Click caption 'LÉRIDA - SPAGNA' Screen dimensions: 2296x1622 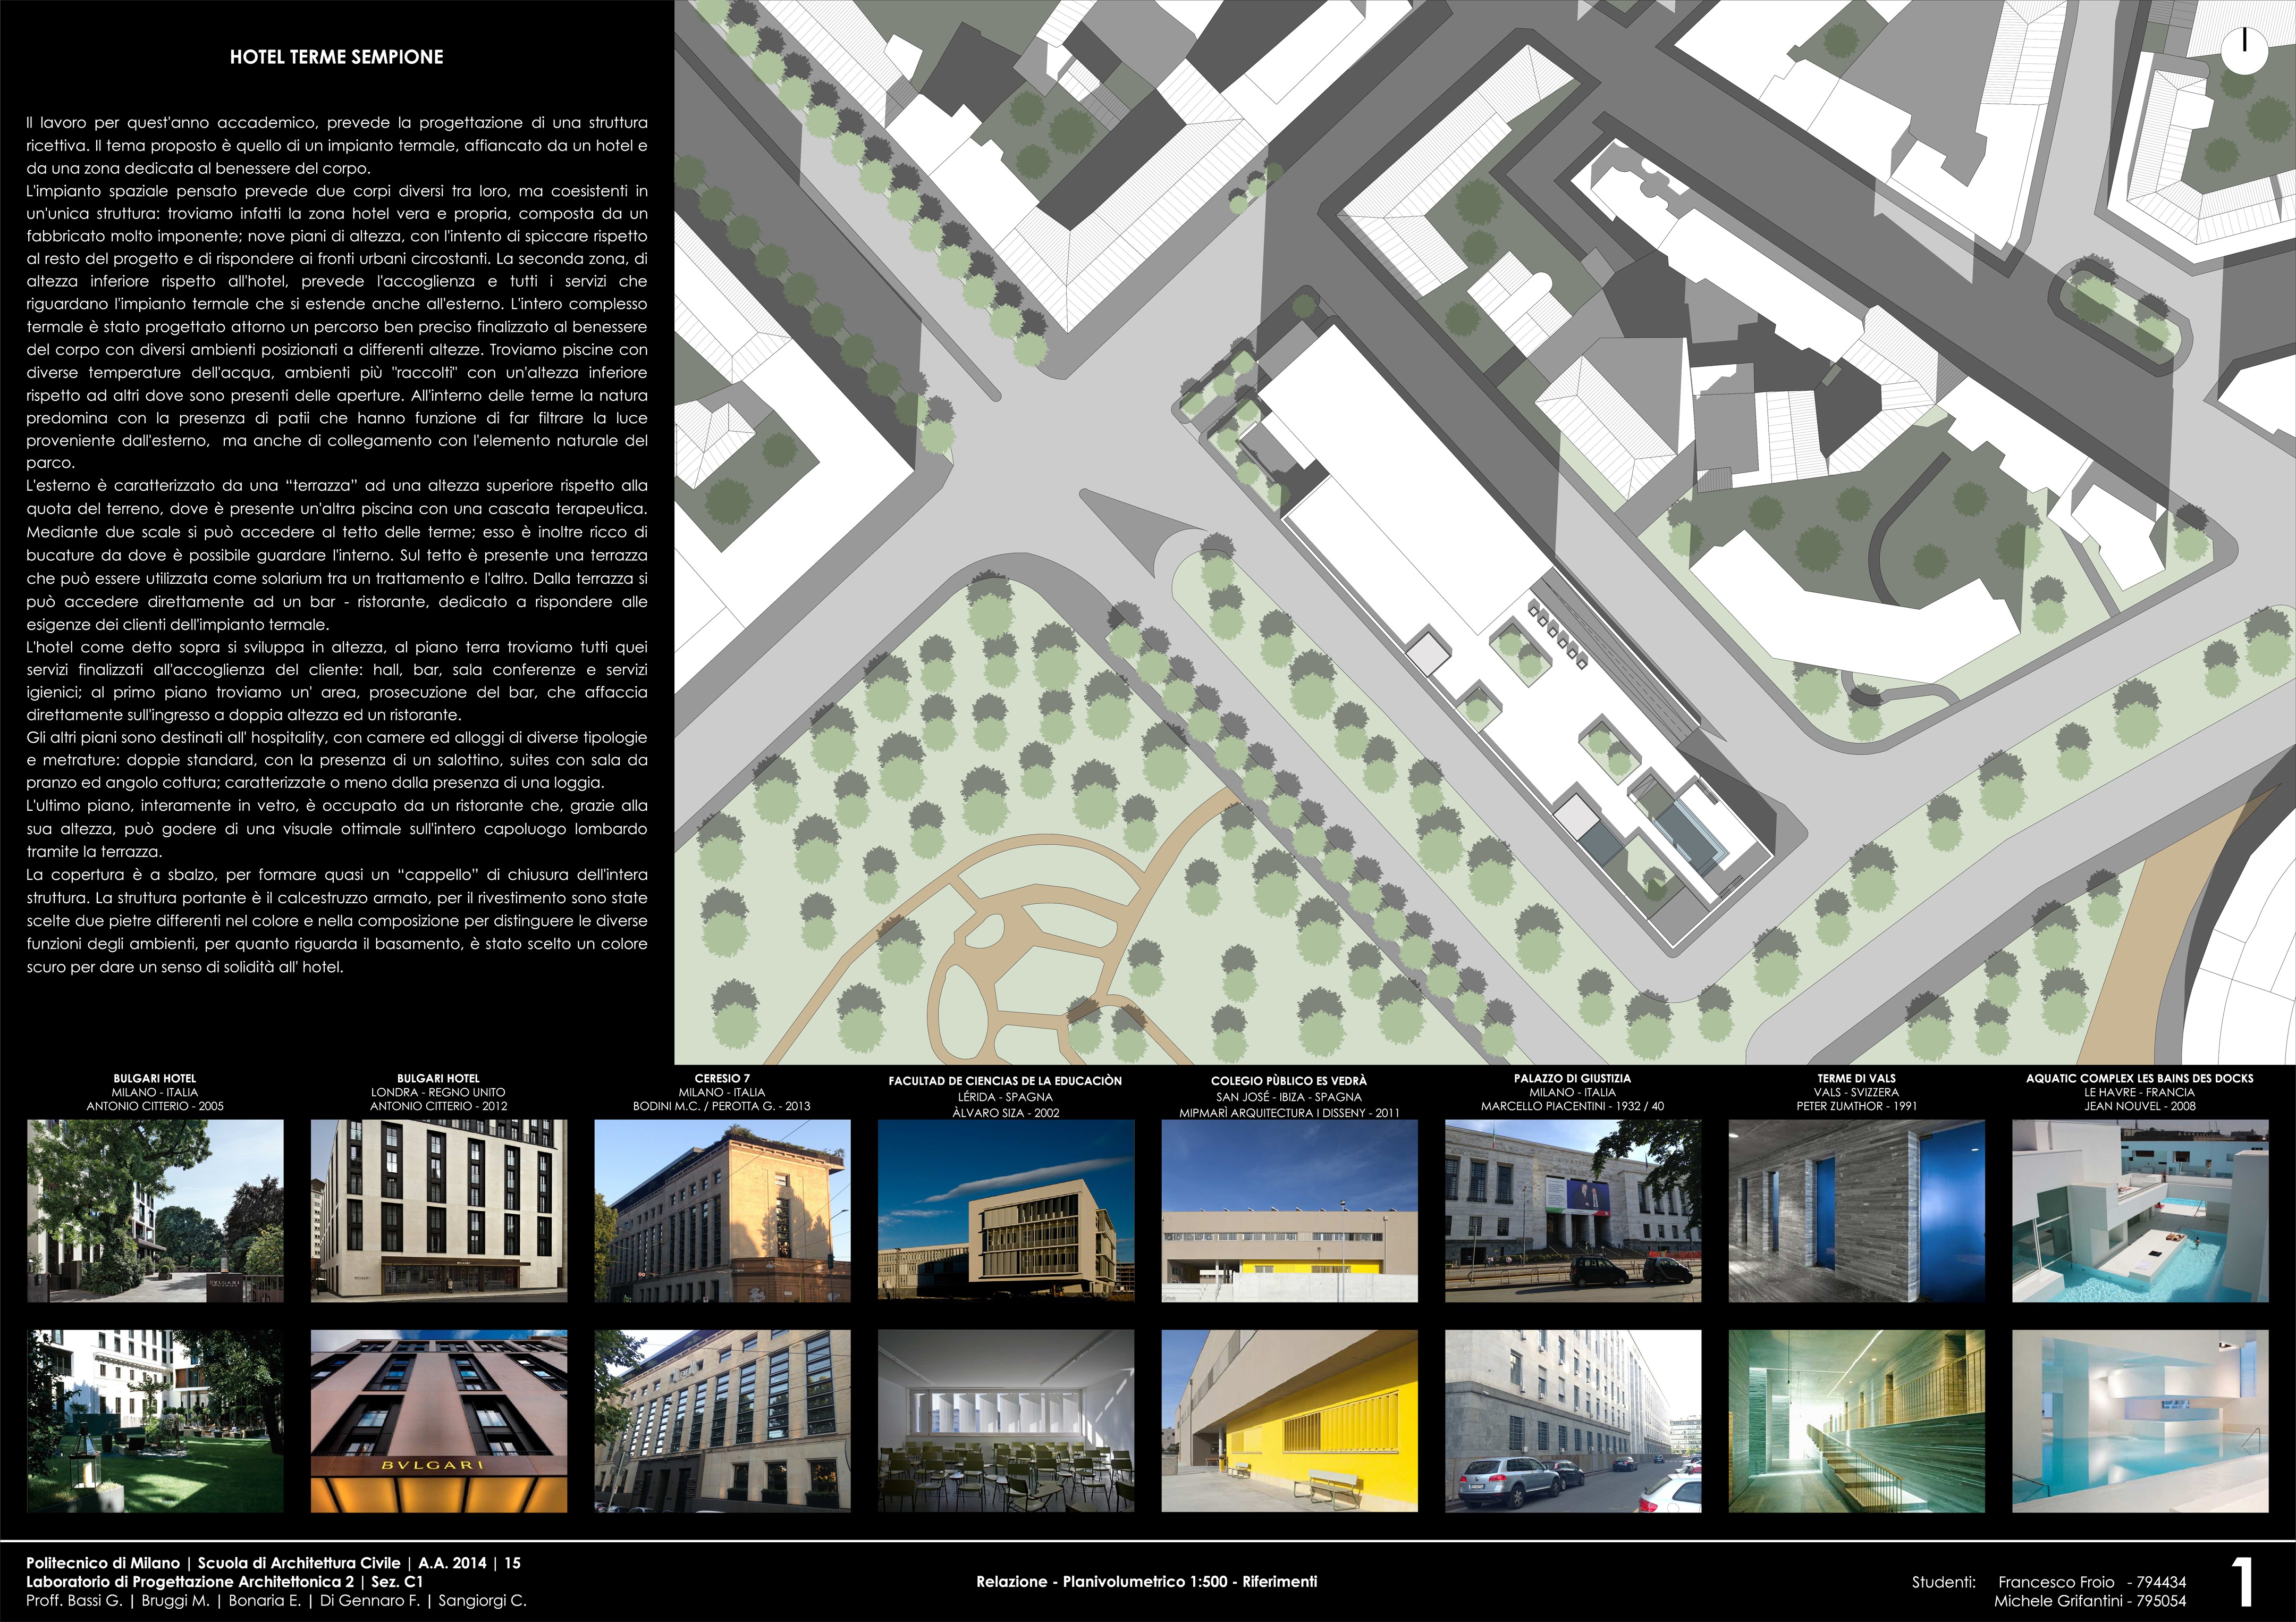click(x=1005, y=1097)
